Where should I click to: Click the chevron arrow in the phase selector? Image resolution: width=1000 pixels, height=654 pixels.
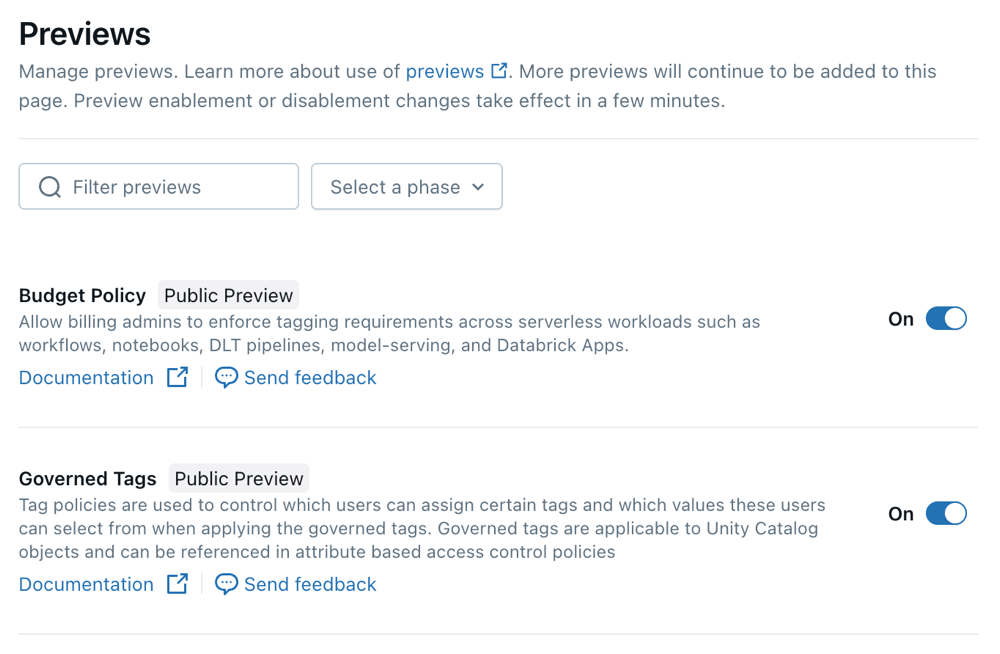point(478,187)
